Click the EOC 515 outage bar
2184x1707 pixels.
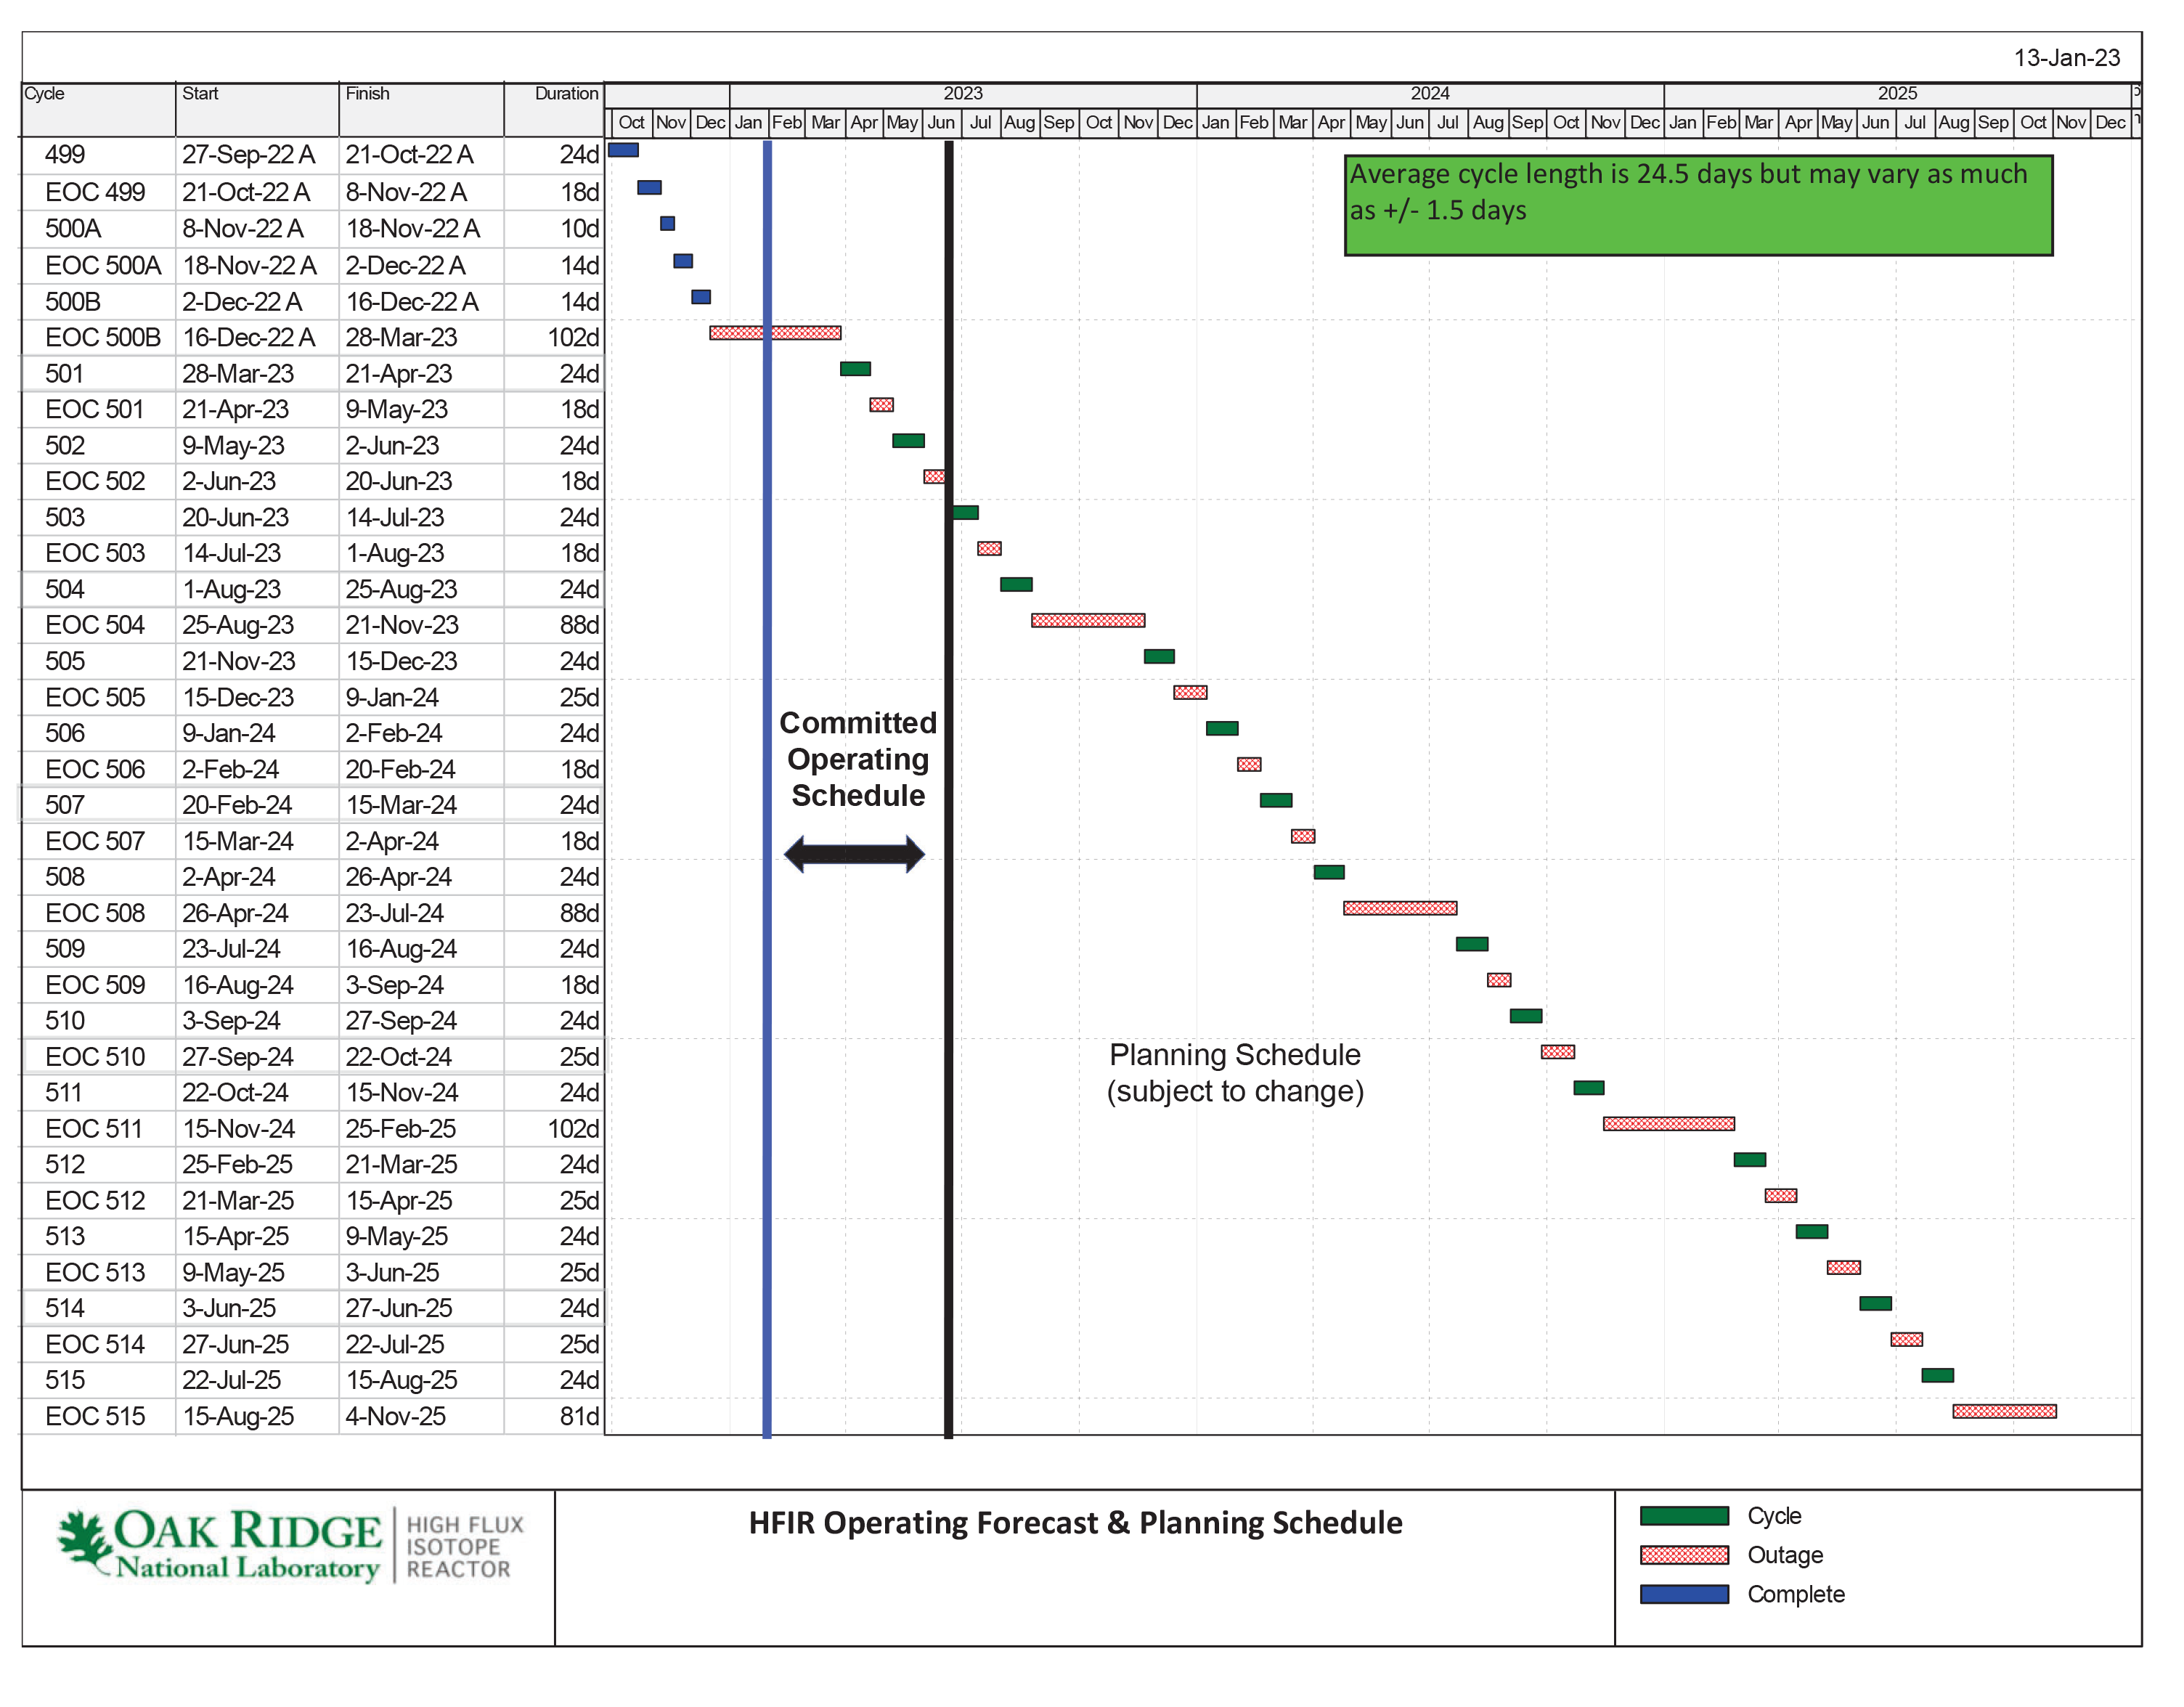tap(2004, 1412)
